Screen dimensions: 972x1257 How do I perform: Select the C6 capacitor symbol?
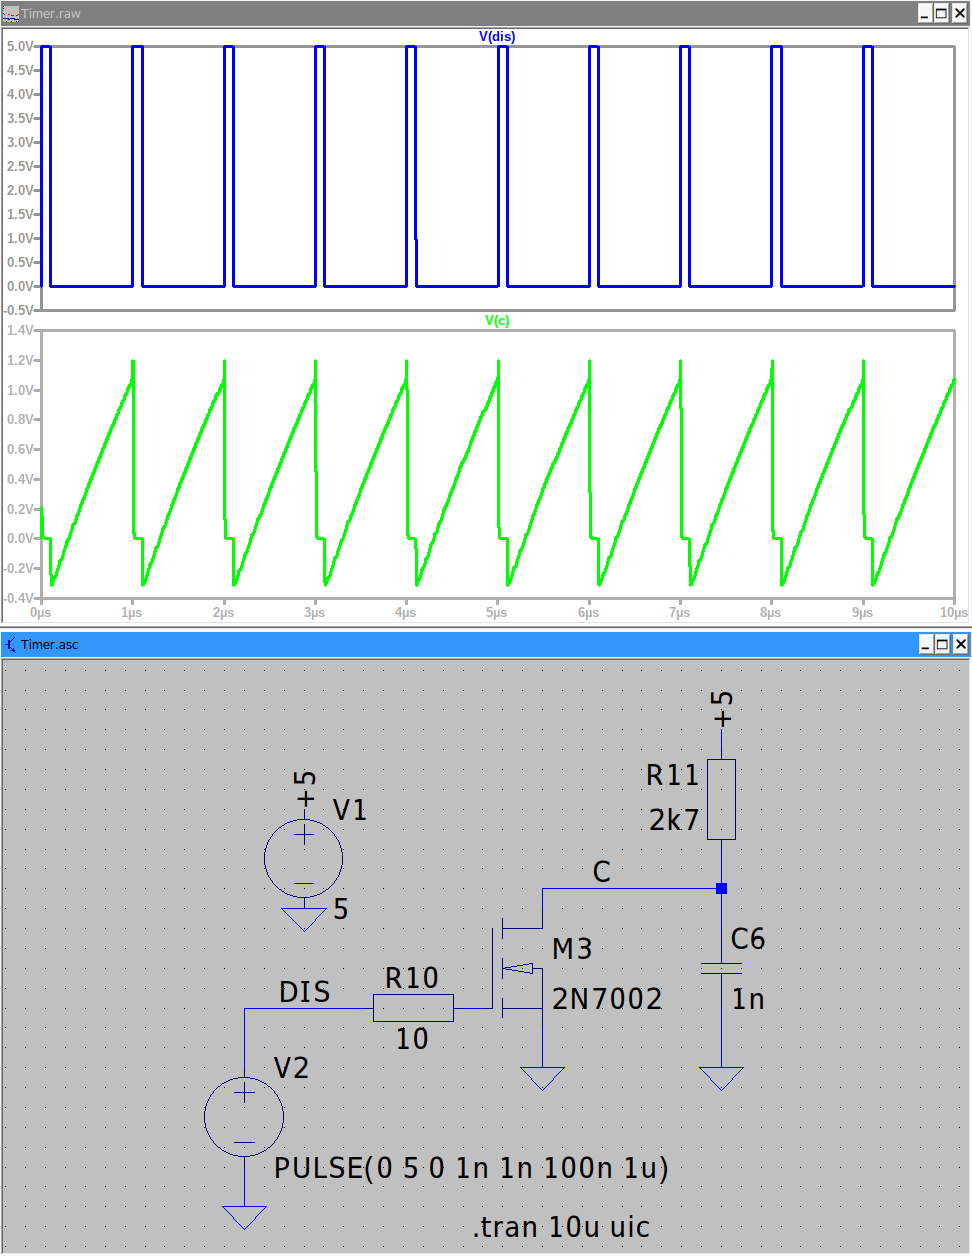coord(721,968)
